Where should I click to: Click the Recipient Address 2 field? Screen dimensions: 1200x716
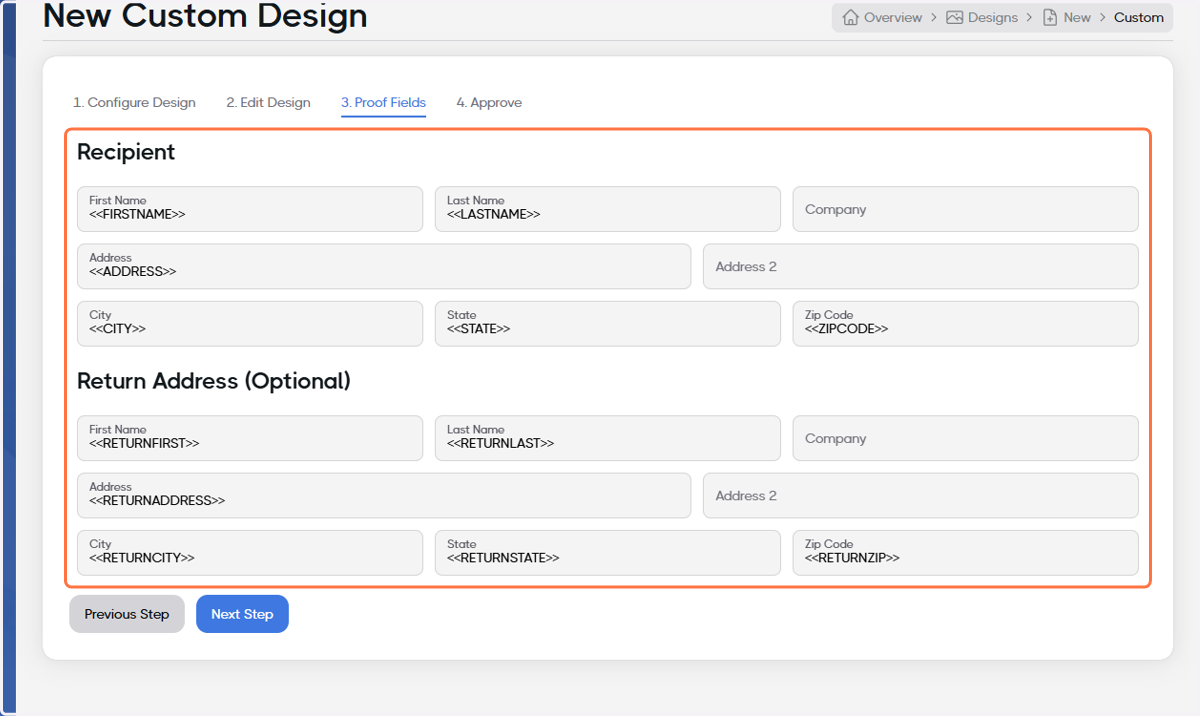tap(921, 266)
